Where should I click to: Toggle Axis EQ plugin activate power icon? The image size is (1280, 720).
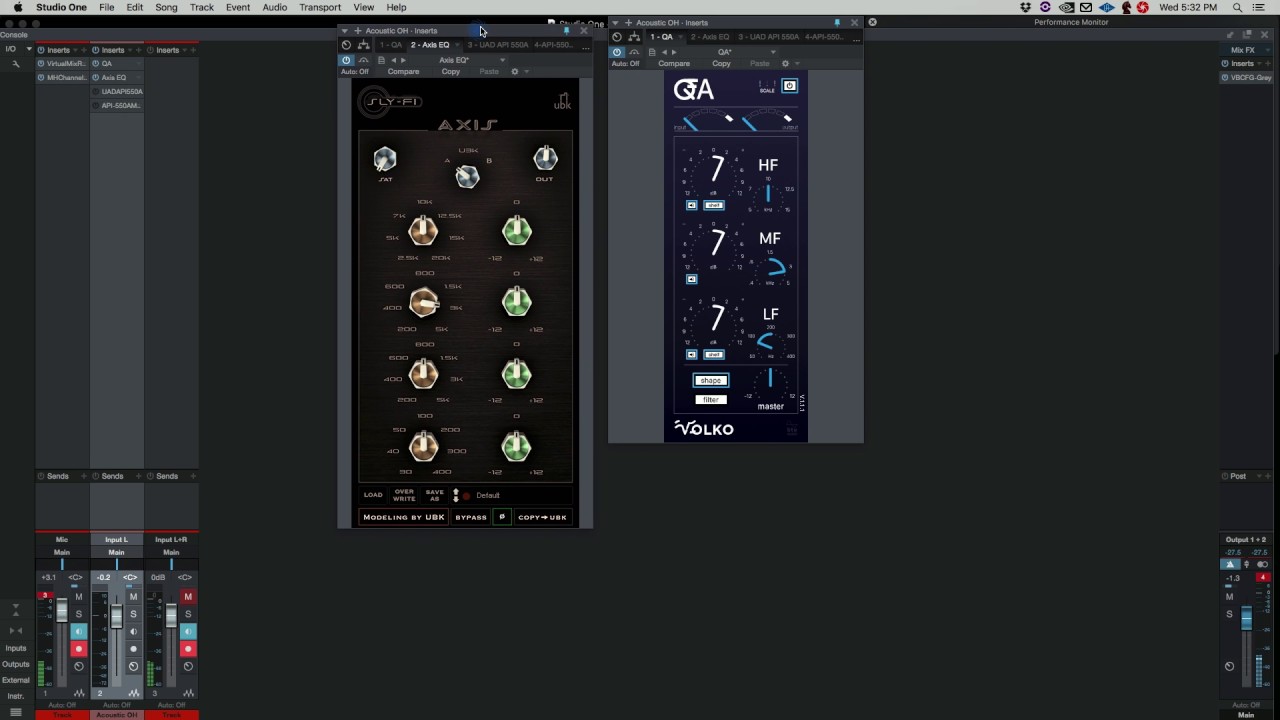click(x=347, y=60)
